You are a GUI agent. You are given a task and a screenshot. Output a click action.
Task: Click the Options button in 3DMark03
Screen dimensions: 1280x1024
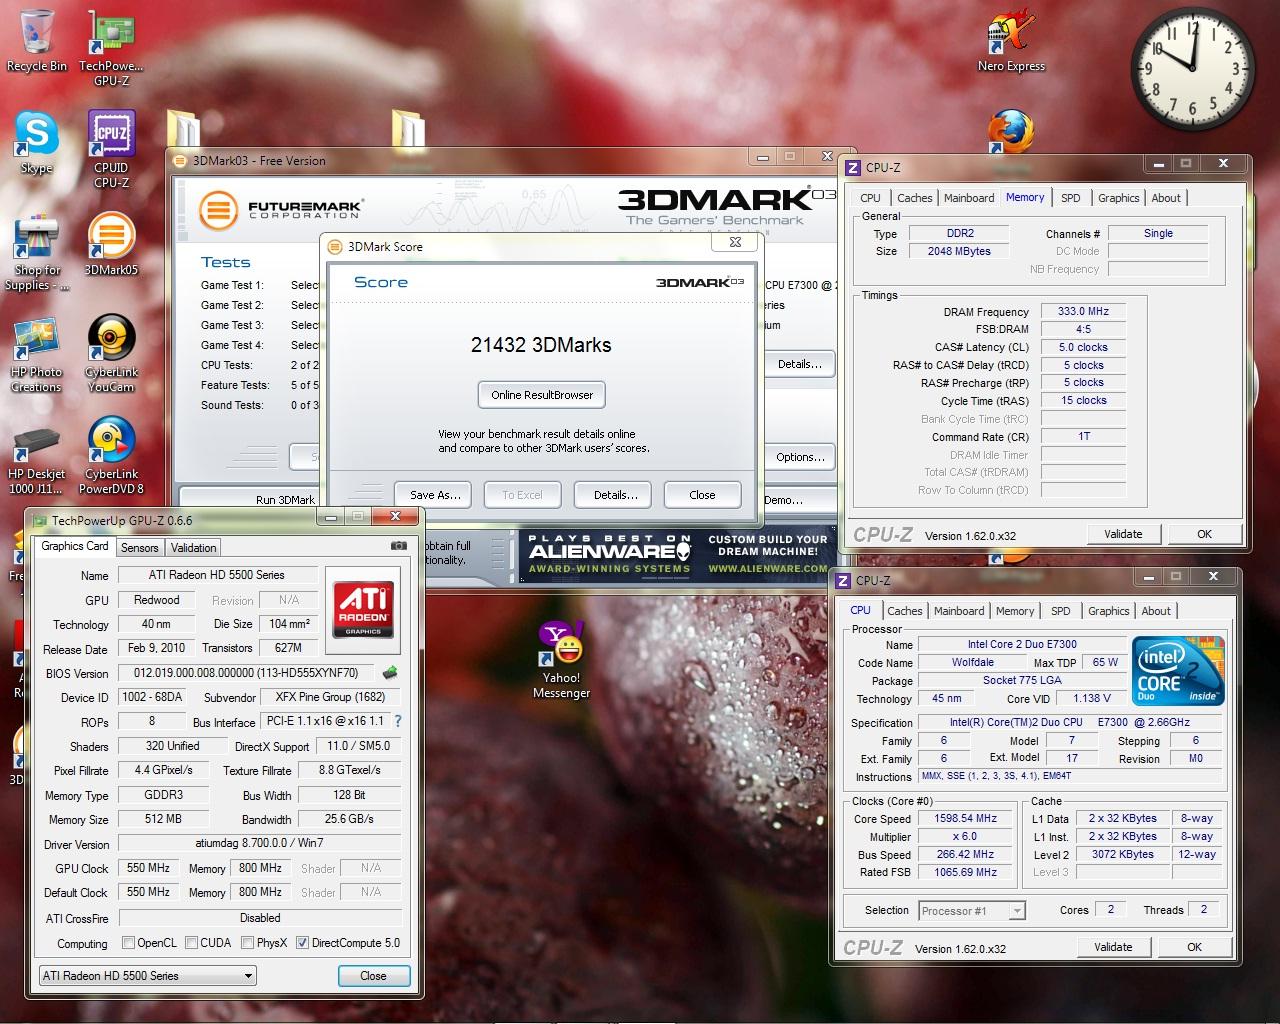[800, 457]
